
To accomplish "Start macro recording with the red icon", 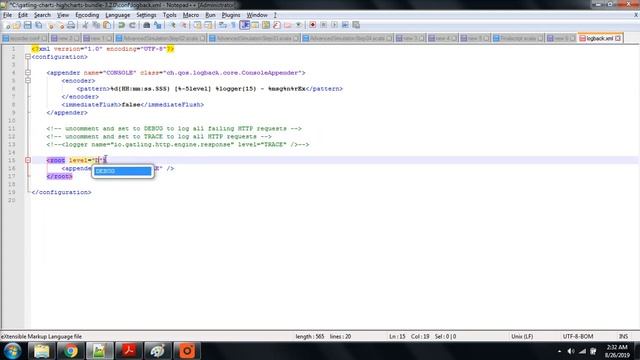I will click(313, 25).
